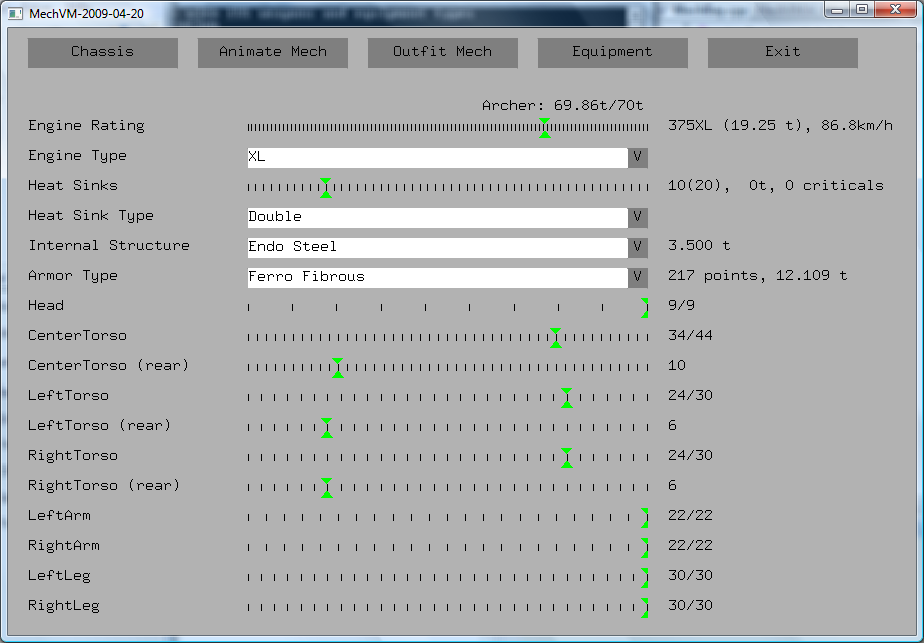The image size is (924, 643).
Task: Click the Heat Sinks slider handle
Action: pos(326,187)
